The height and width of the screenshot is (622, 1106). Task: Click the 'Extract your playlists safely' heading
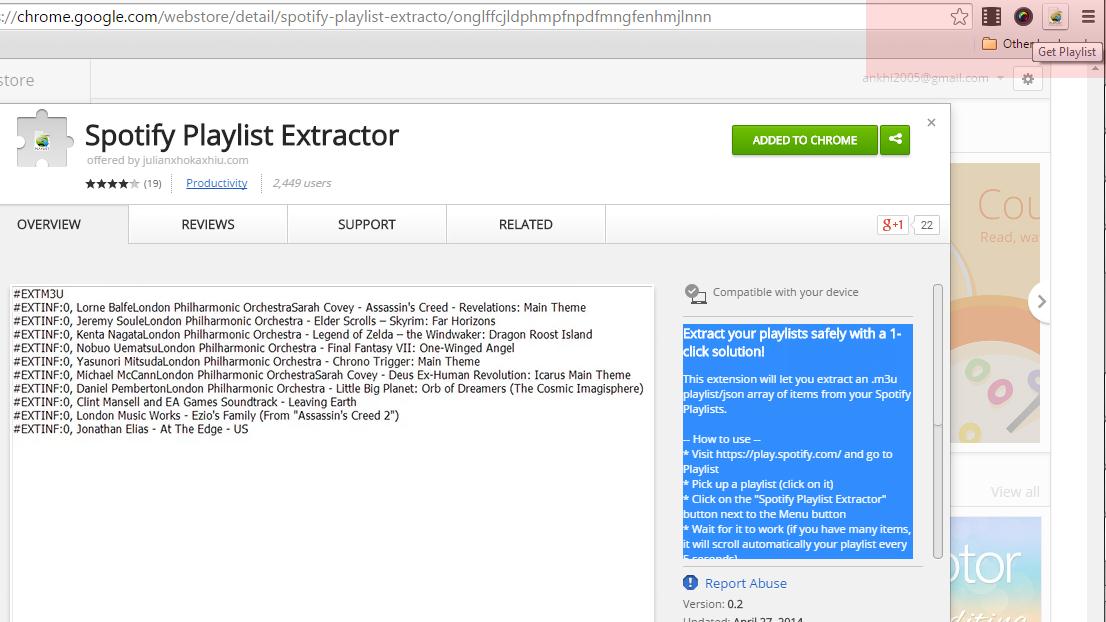tap(792, 343)
